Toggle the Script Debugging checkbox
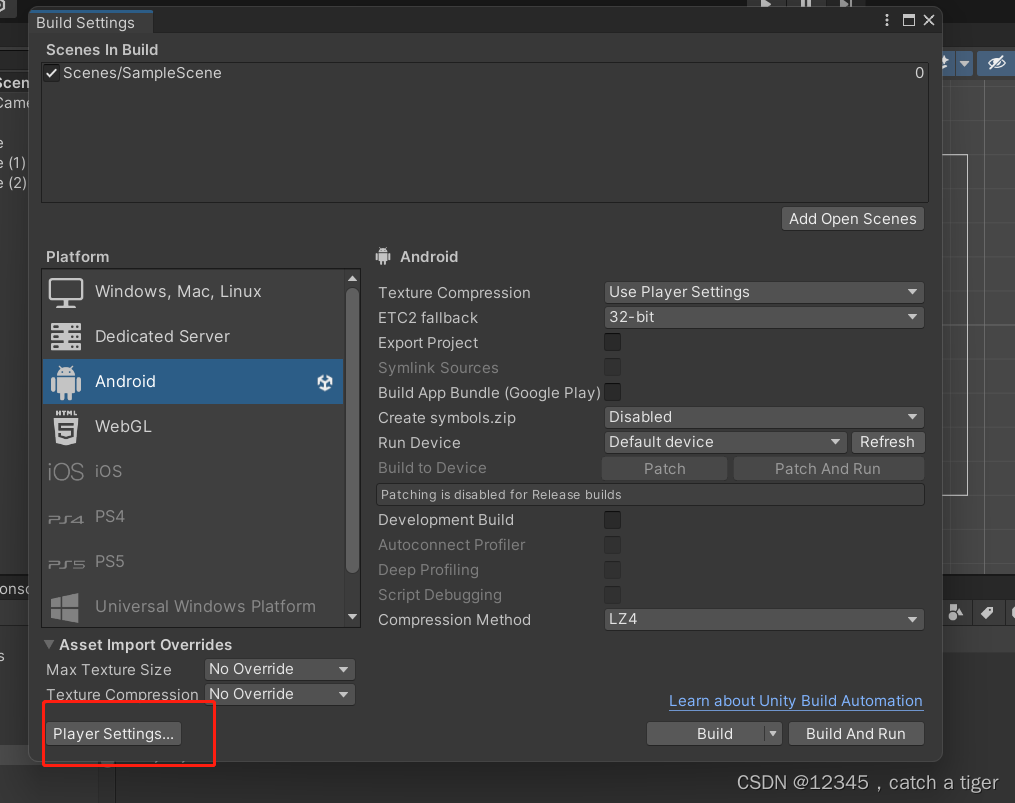 pyautogui.click(x=612, y=594)
